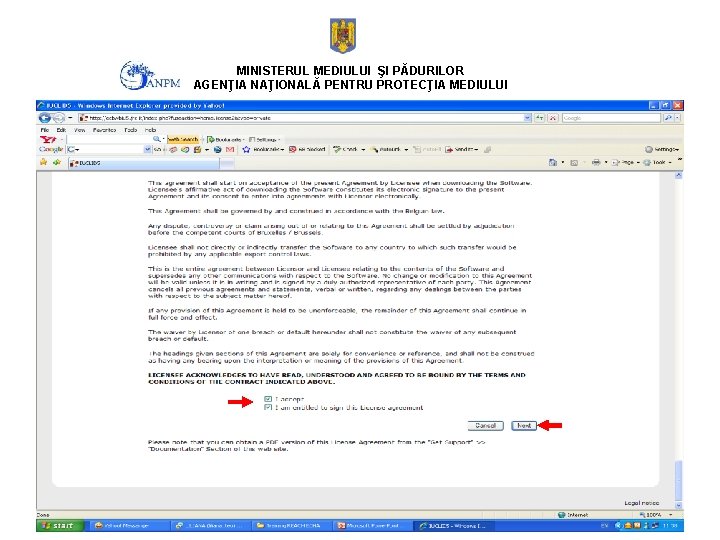Switch to Microsoft PowerPoint taskbar item

(371, 526)
